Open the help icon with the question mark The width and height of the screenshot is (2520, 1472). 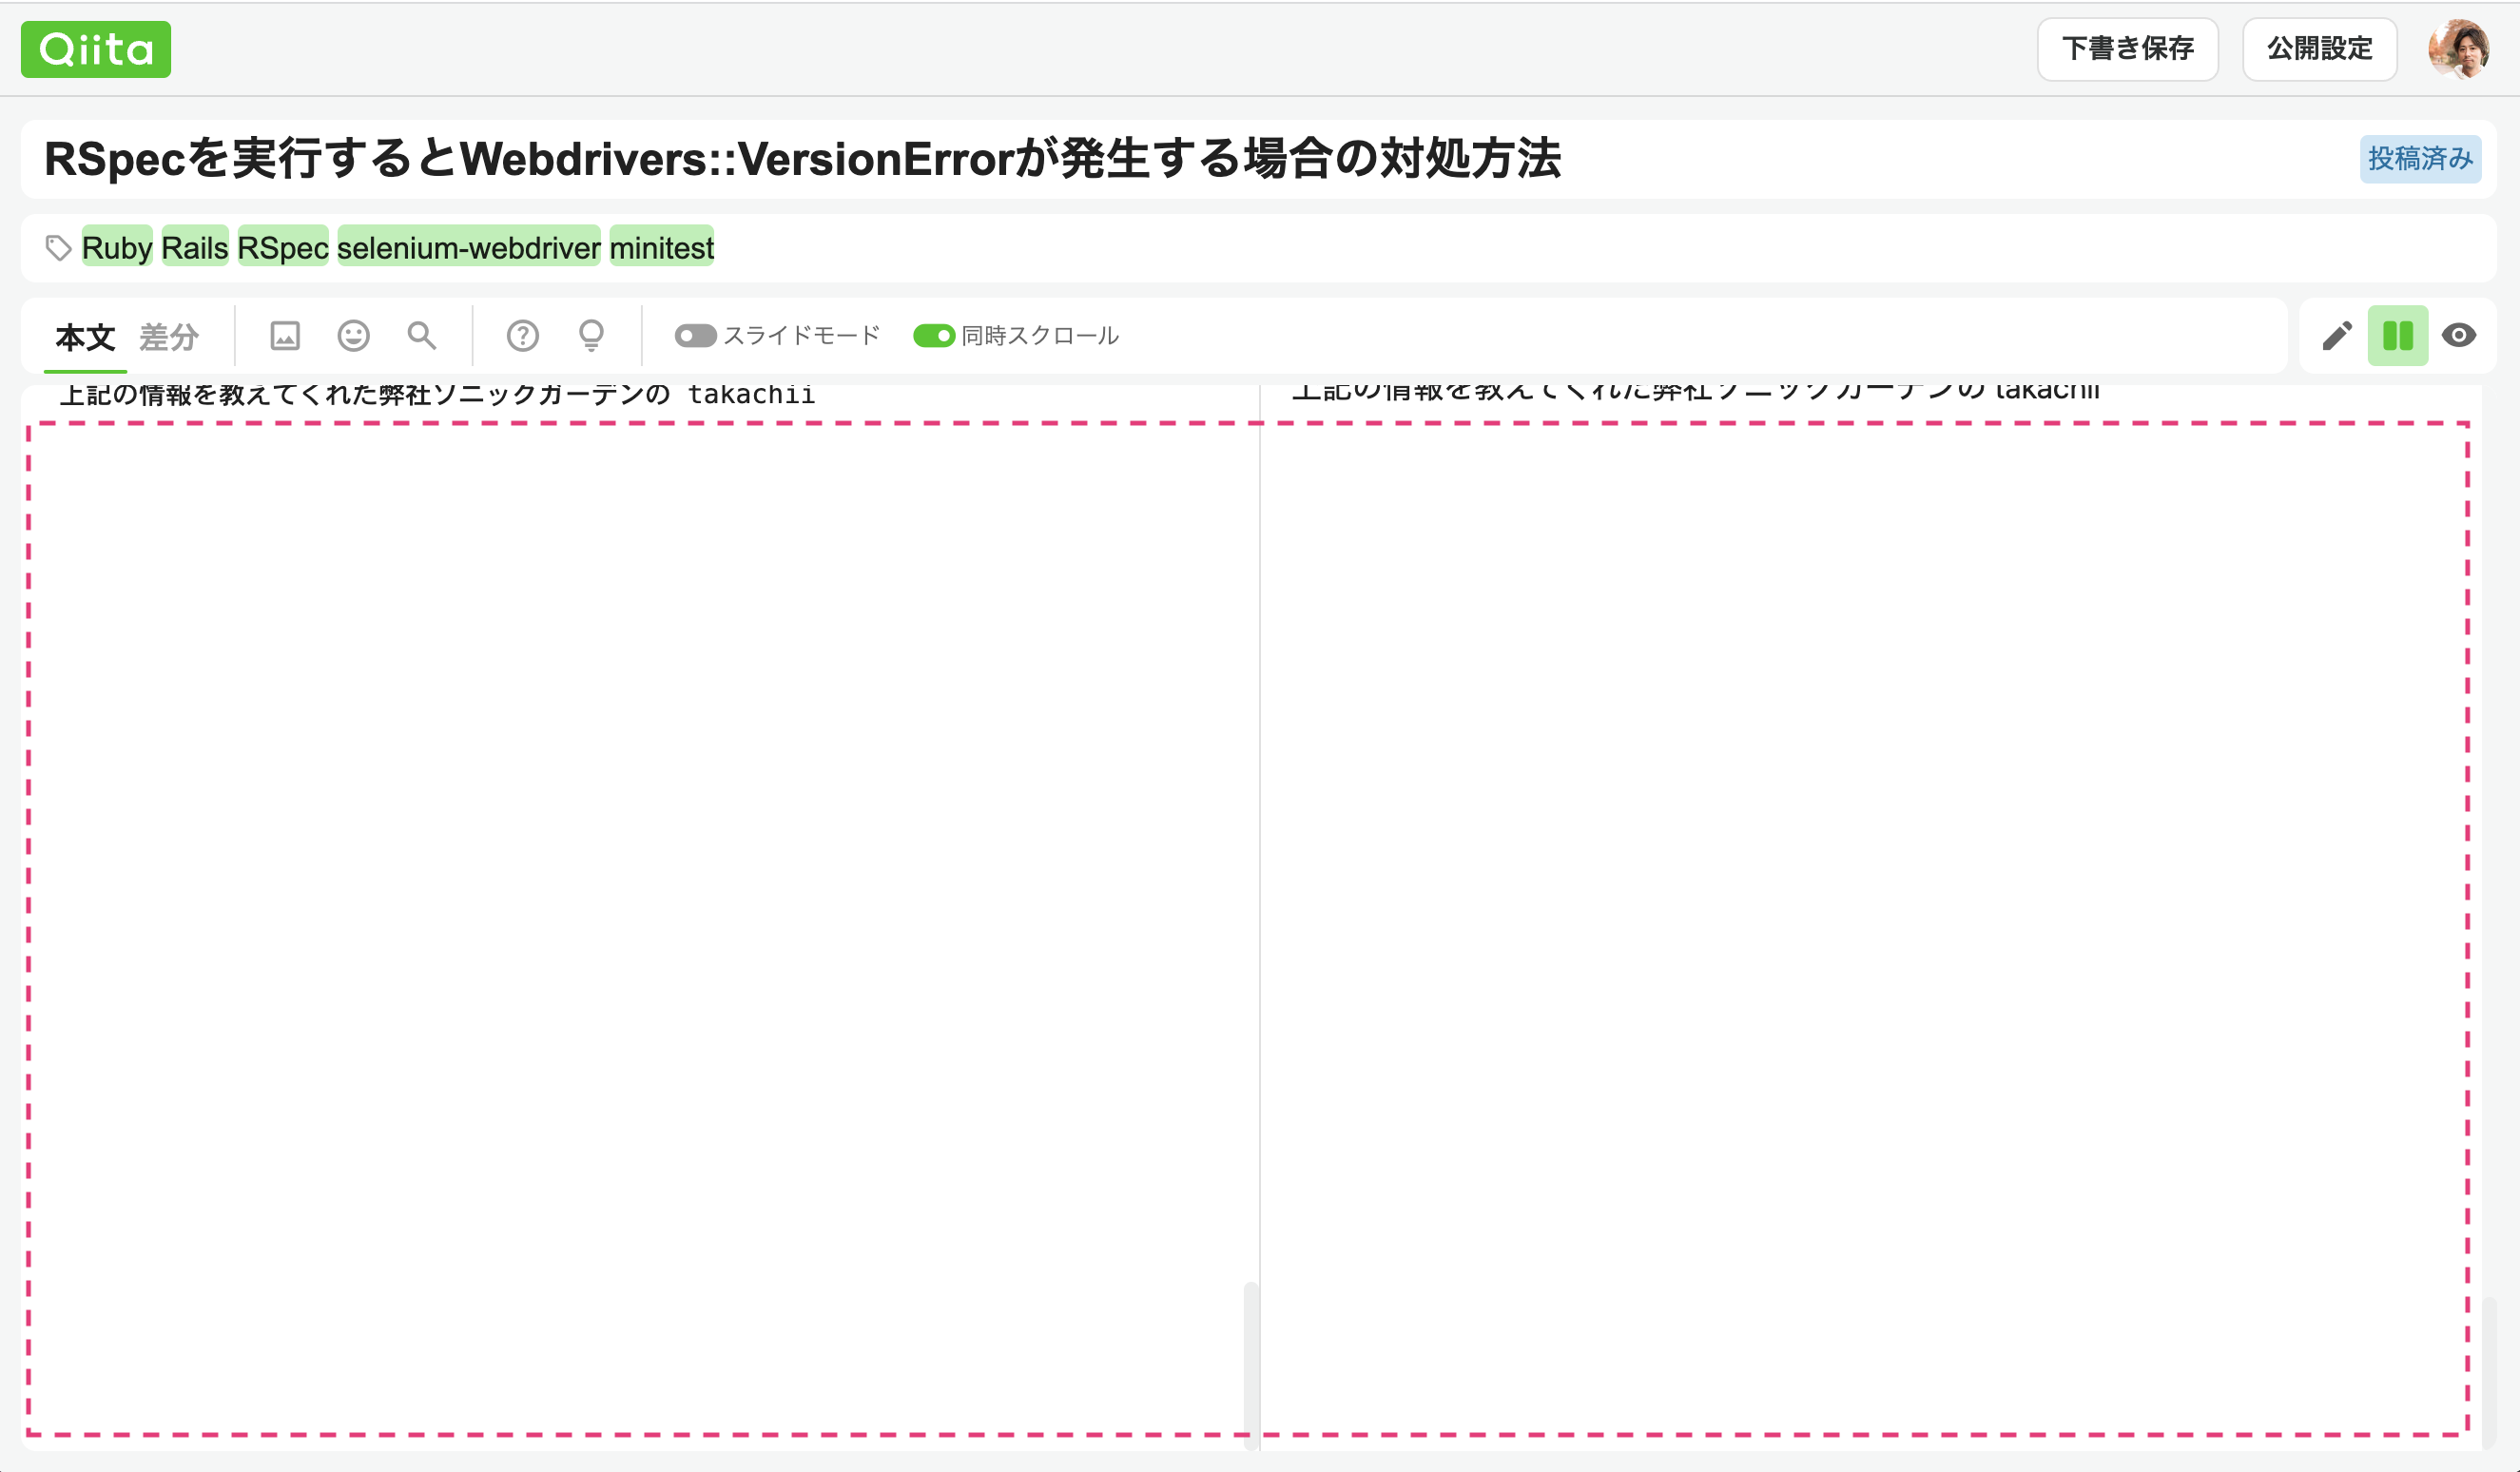click(x=523, y=336)
